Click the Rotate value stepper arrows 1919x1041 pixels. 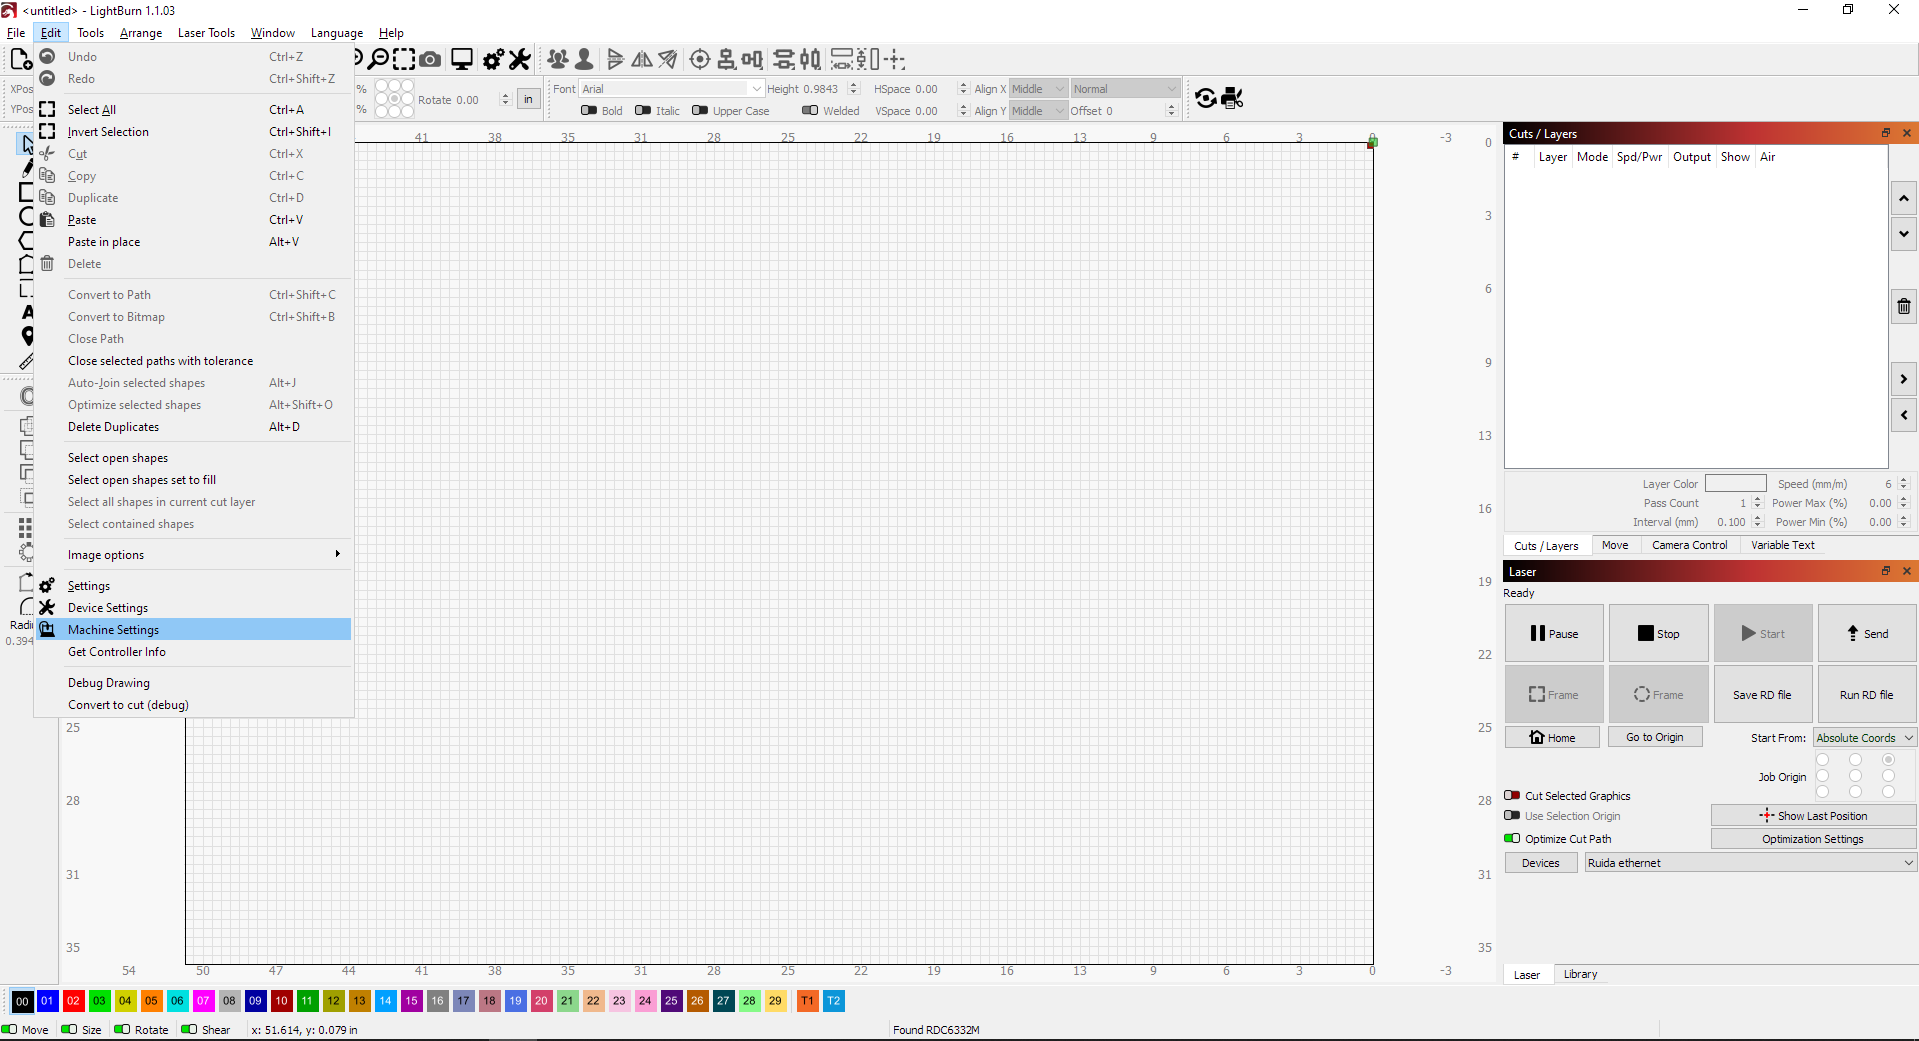pos(505,99)
